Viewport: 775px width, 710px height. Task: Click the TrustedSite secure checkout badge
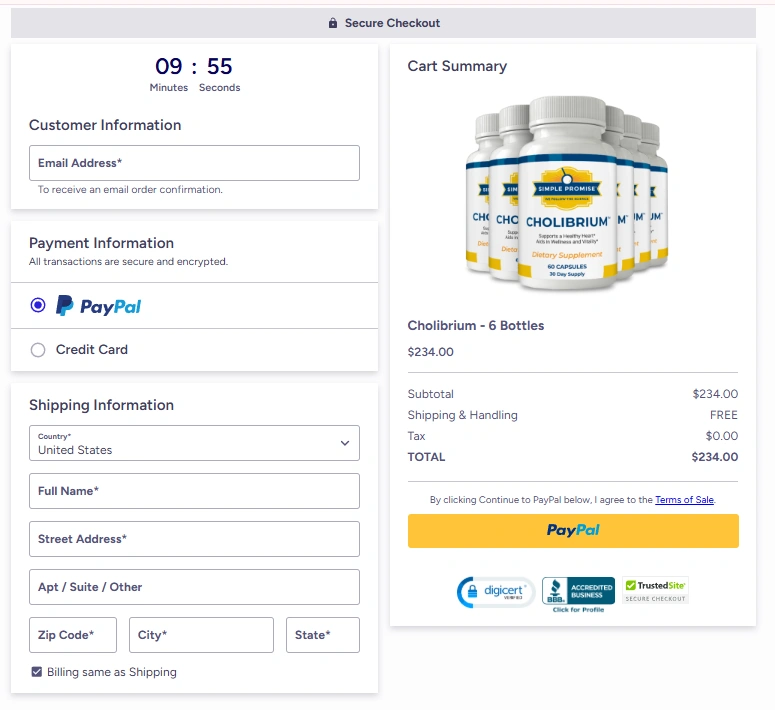click(655, 590)
